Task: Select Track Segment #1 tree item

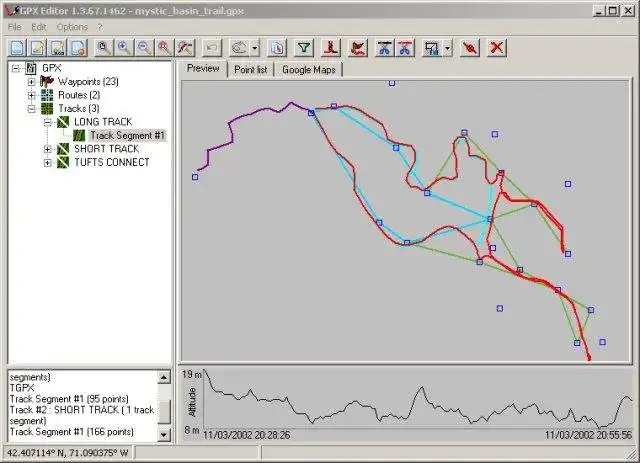Action: click(127, 136)
